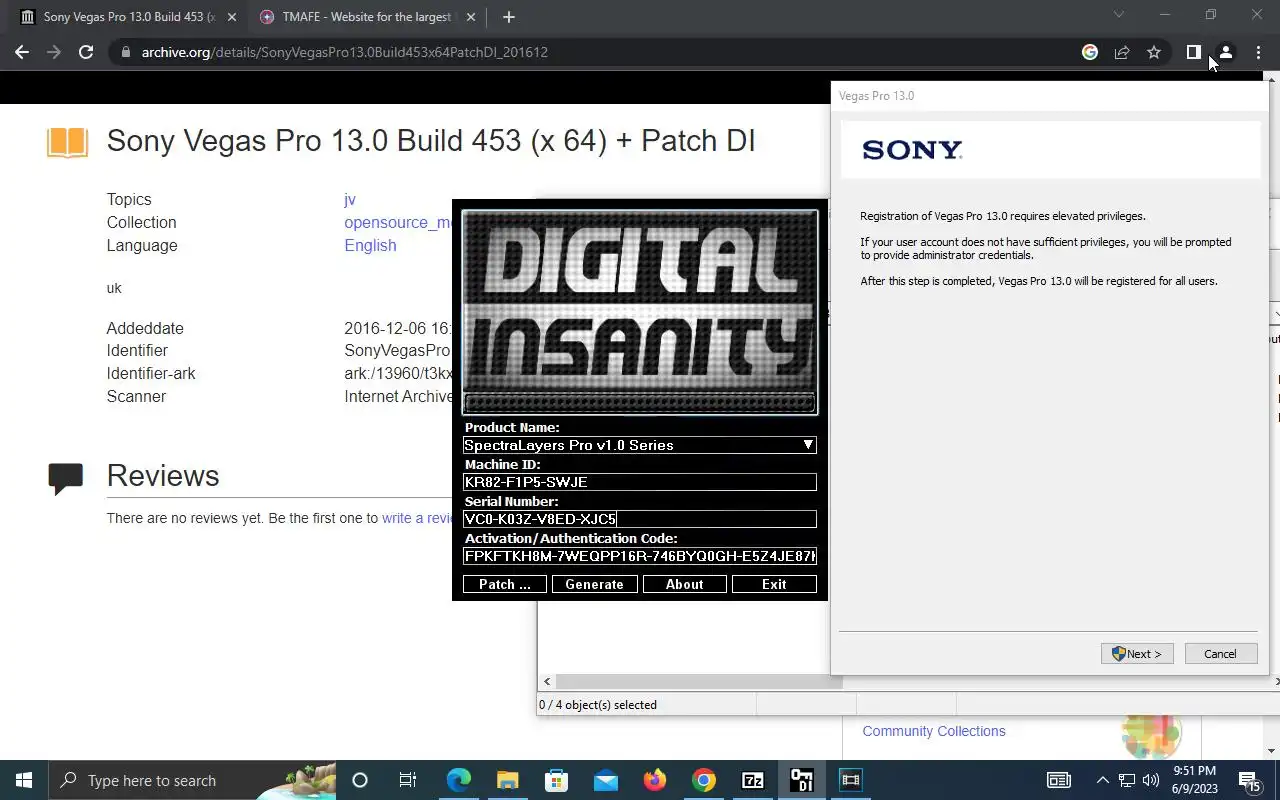Open the Windows Start menu
Screen dimensions: 1280x800
click(x=24, y=780)
